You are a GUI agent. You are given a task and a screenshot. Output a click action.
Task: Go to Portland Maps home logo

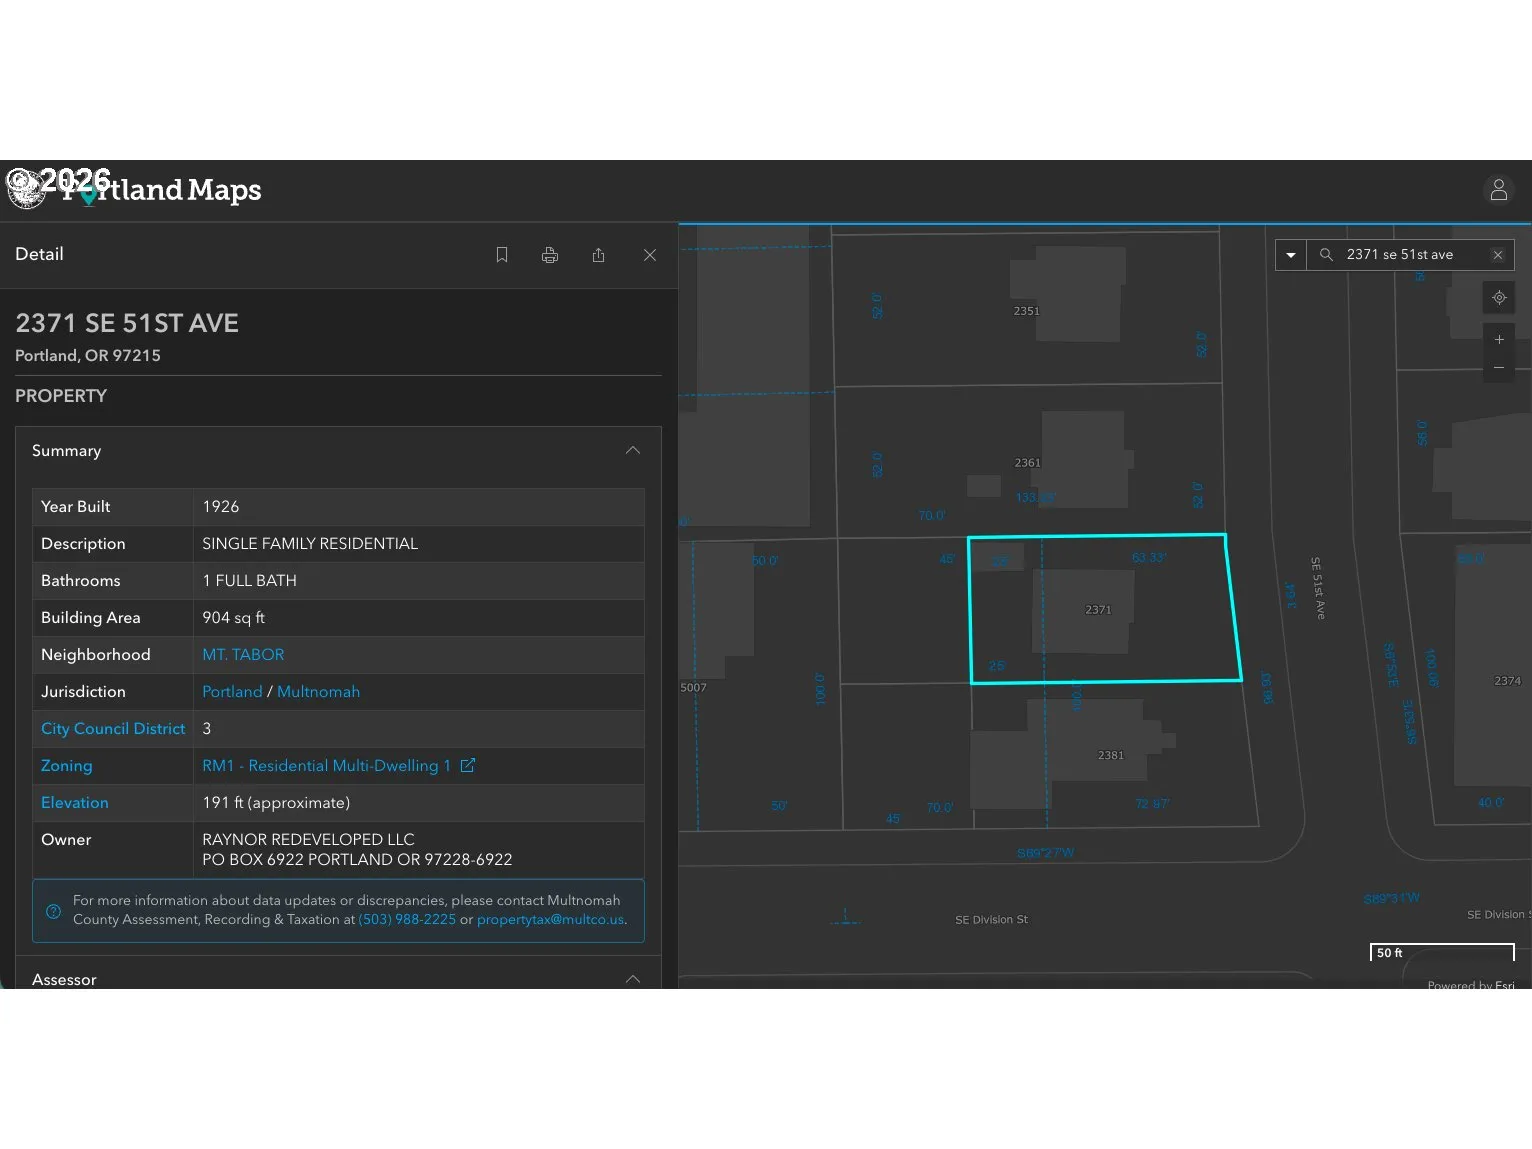coord(136,189)
